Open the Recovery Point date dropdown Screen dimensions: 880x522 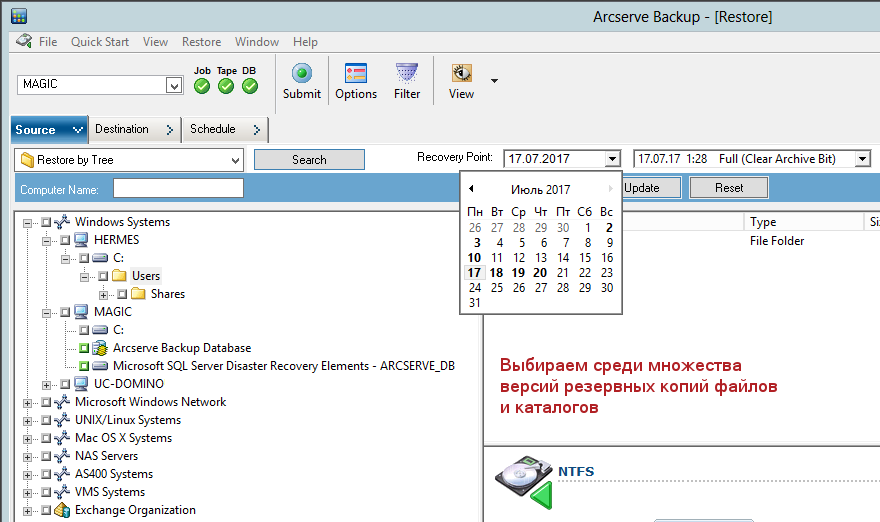[x=612, y=159]
